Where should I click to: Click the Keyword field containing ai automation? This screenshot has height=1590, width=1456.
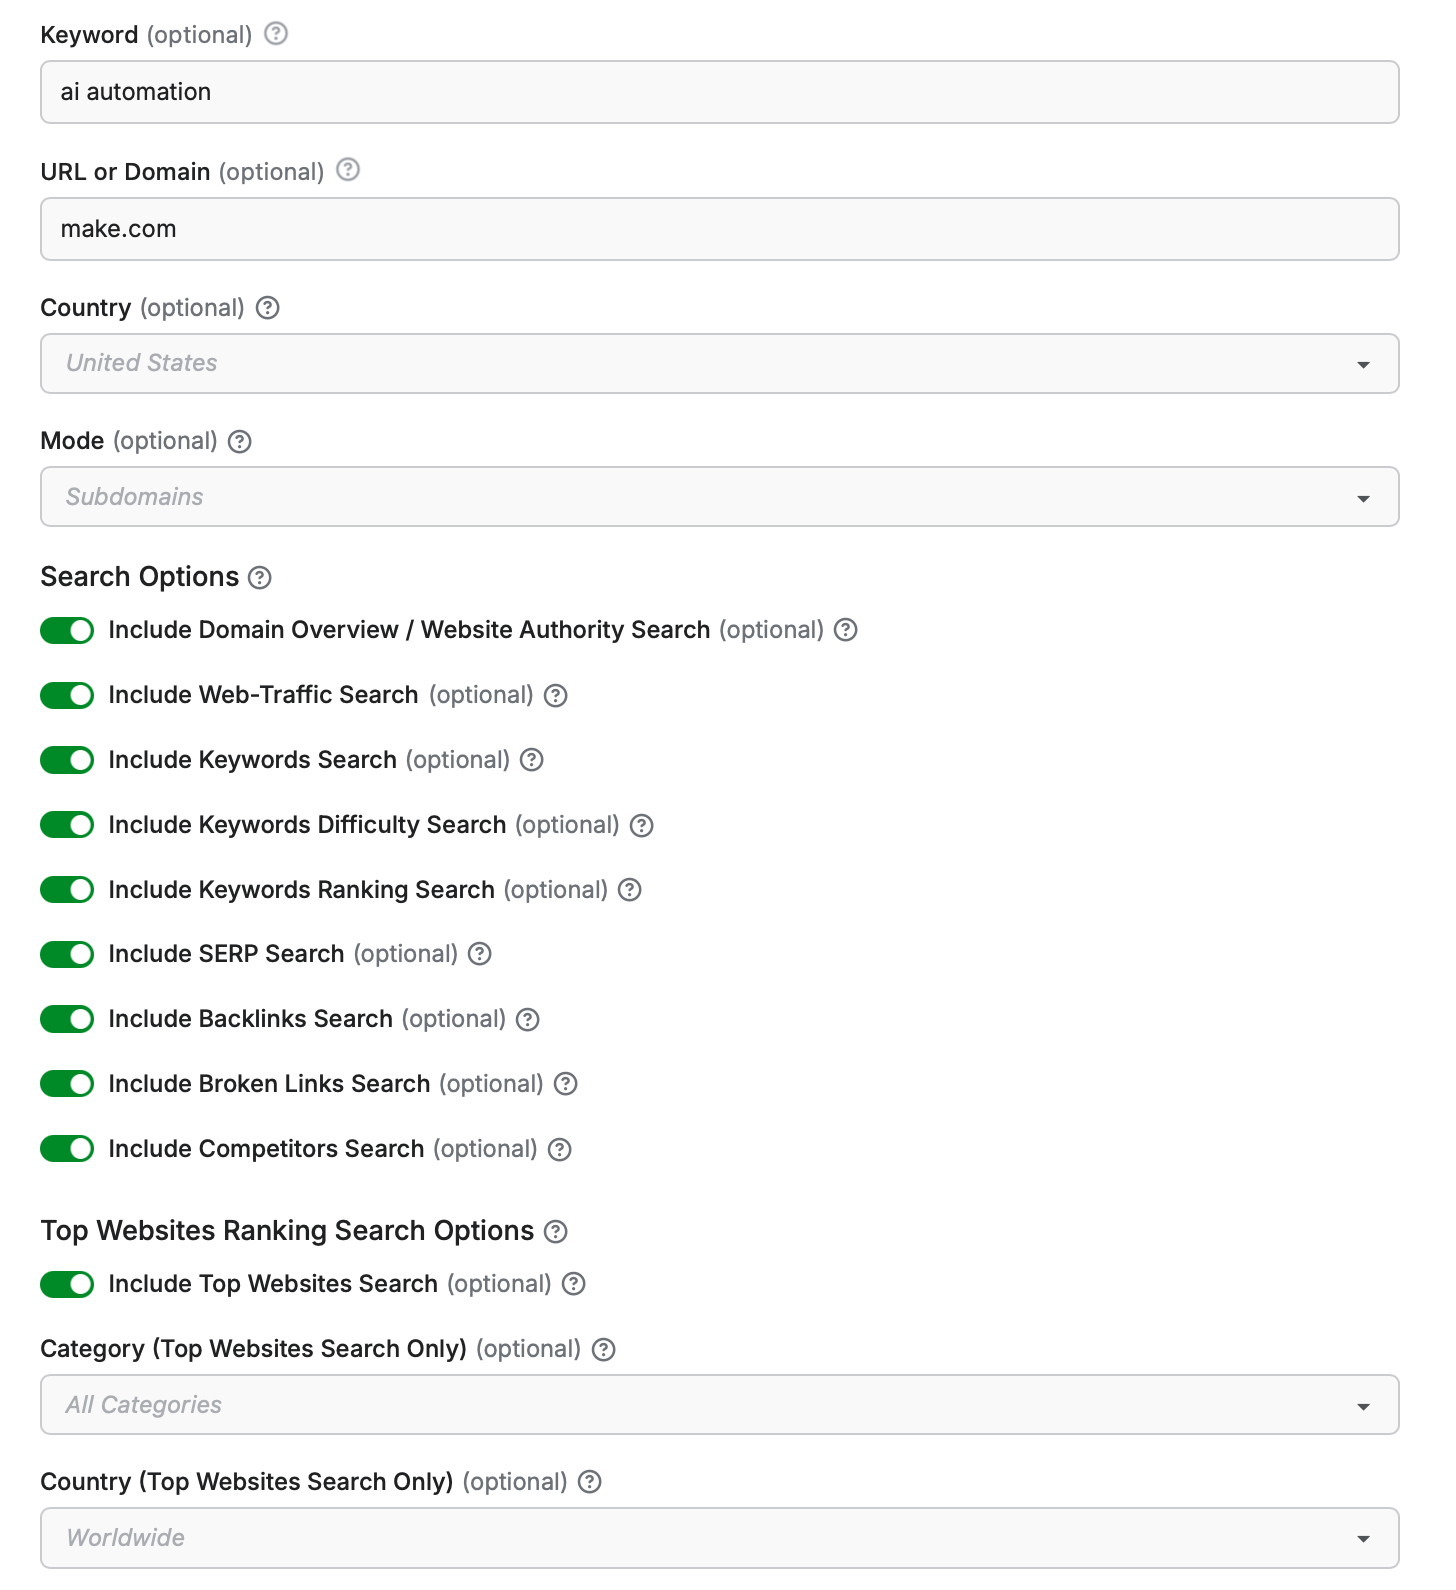720,92
